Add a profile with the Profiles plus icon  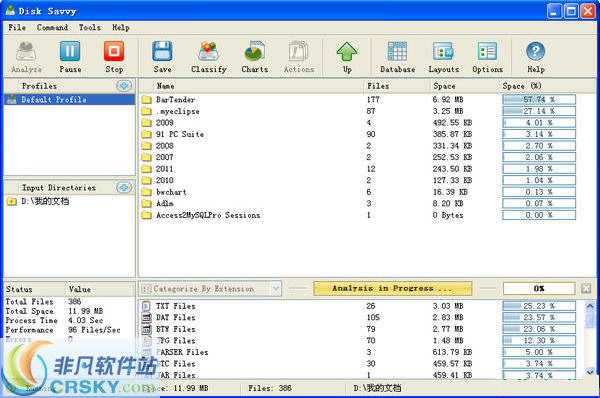point(124,86)
